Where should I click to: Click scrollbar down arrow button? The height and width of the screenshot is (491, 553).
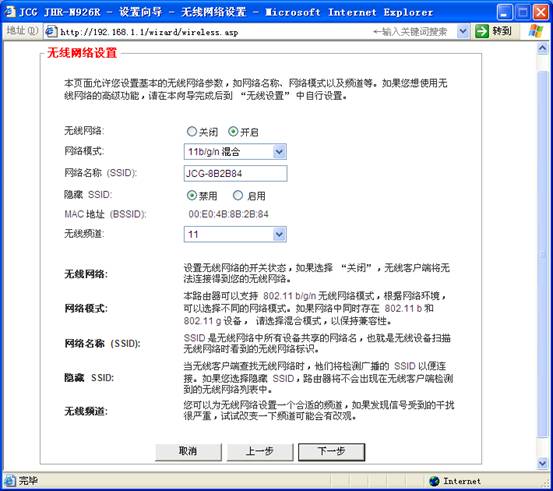click(542, 463)
